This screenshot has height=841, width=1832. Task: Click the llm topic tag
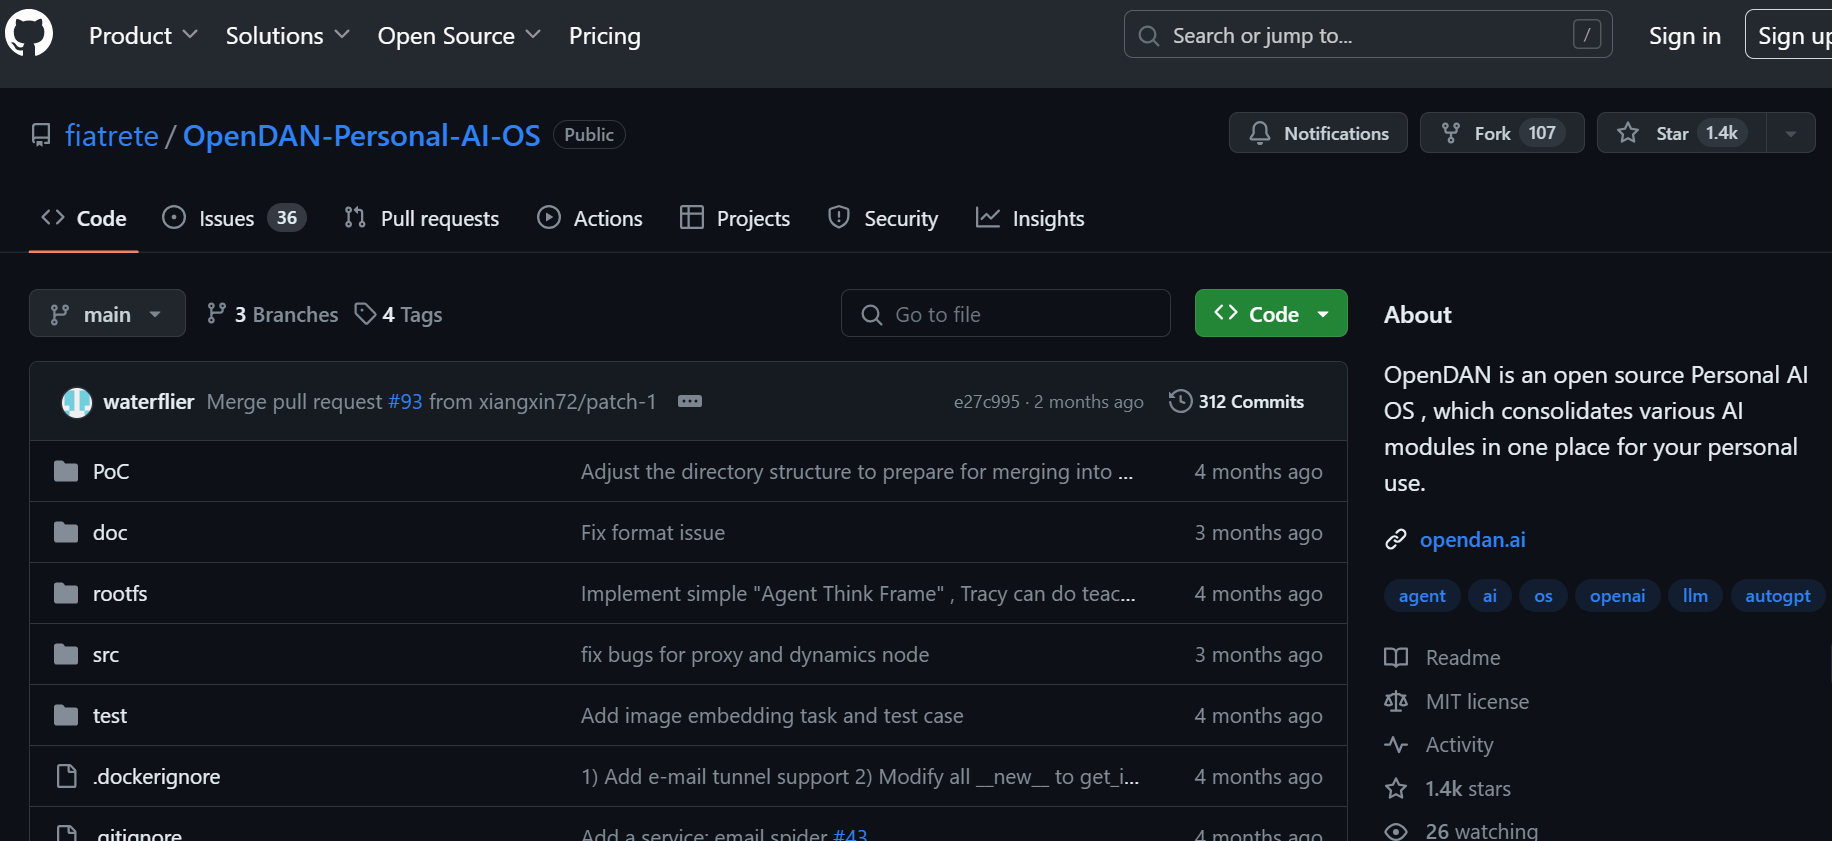click(x=1695, y=596)
